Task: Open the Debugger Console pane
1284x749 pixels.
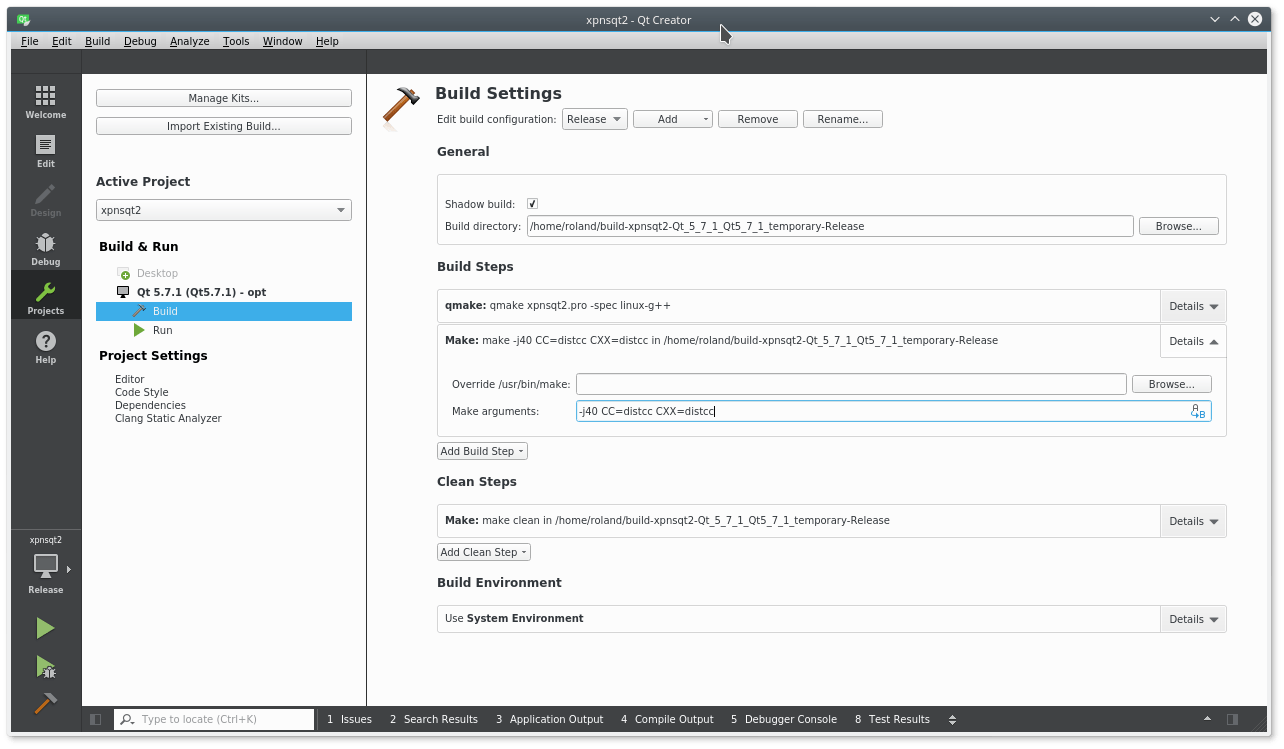Action: tap(784, 719)
